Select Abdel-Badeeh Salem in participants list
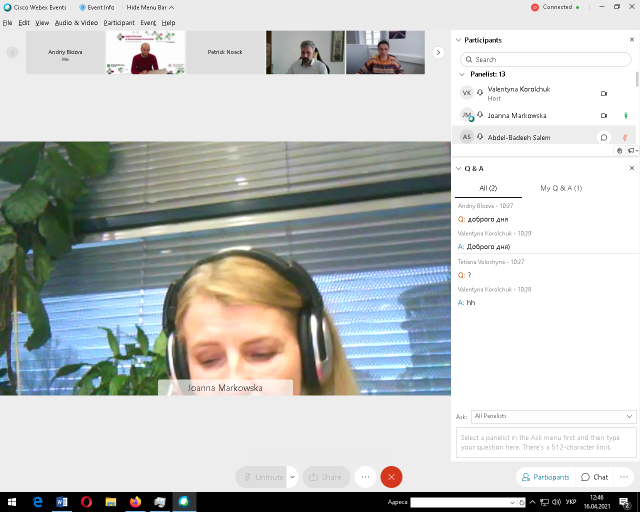The width and height of the screenshot is (640, 512). (544, 137)
